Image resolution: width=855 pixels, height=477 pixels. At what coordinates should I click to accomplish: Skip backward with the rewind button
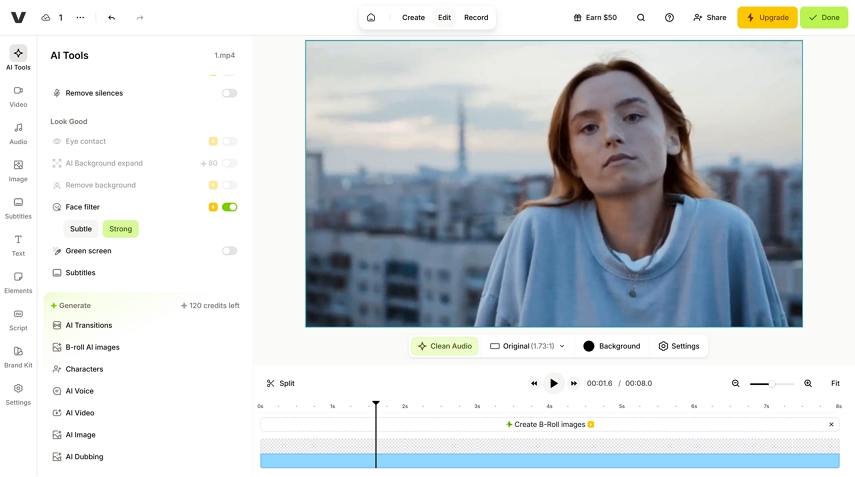[534, 383]
